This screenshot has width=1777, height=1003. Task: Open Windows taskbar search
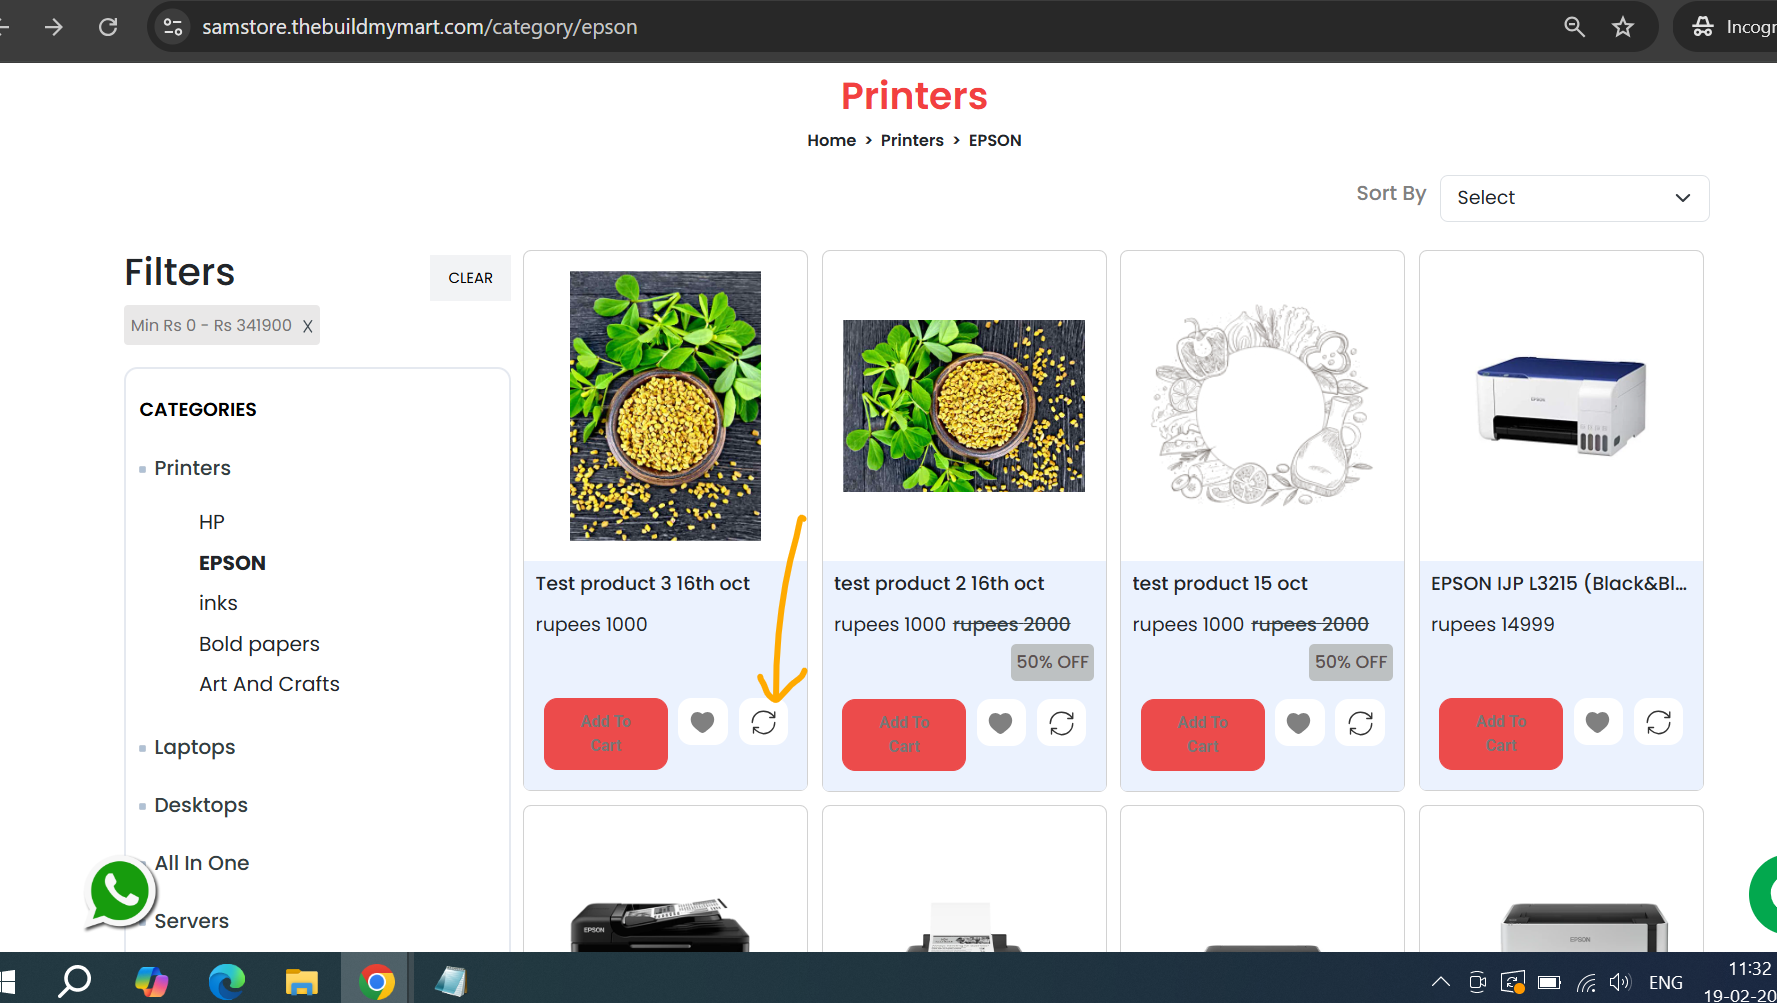pyautogui.click(x=75, y=982)
